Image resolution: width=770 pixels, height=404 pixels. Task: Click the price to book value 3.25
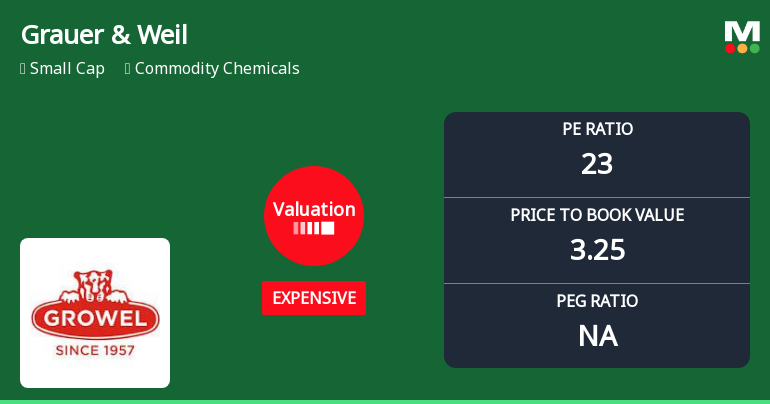[x=597, y=250]
